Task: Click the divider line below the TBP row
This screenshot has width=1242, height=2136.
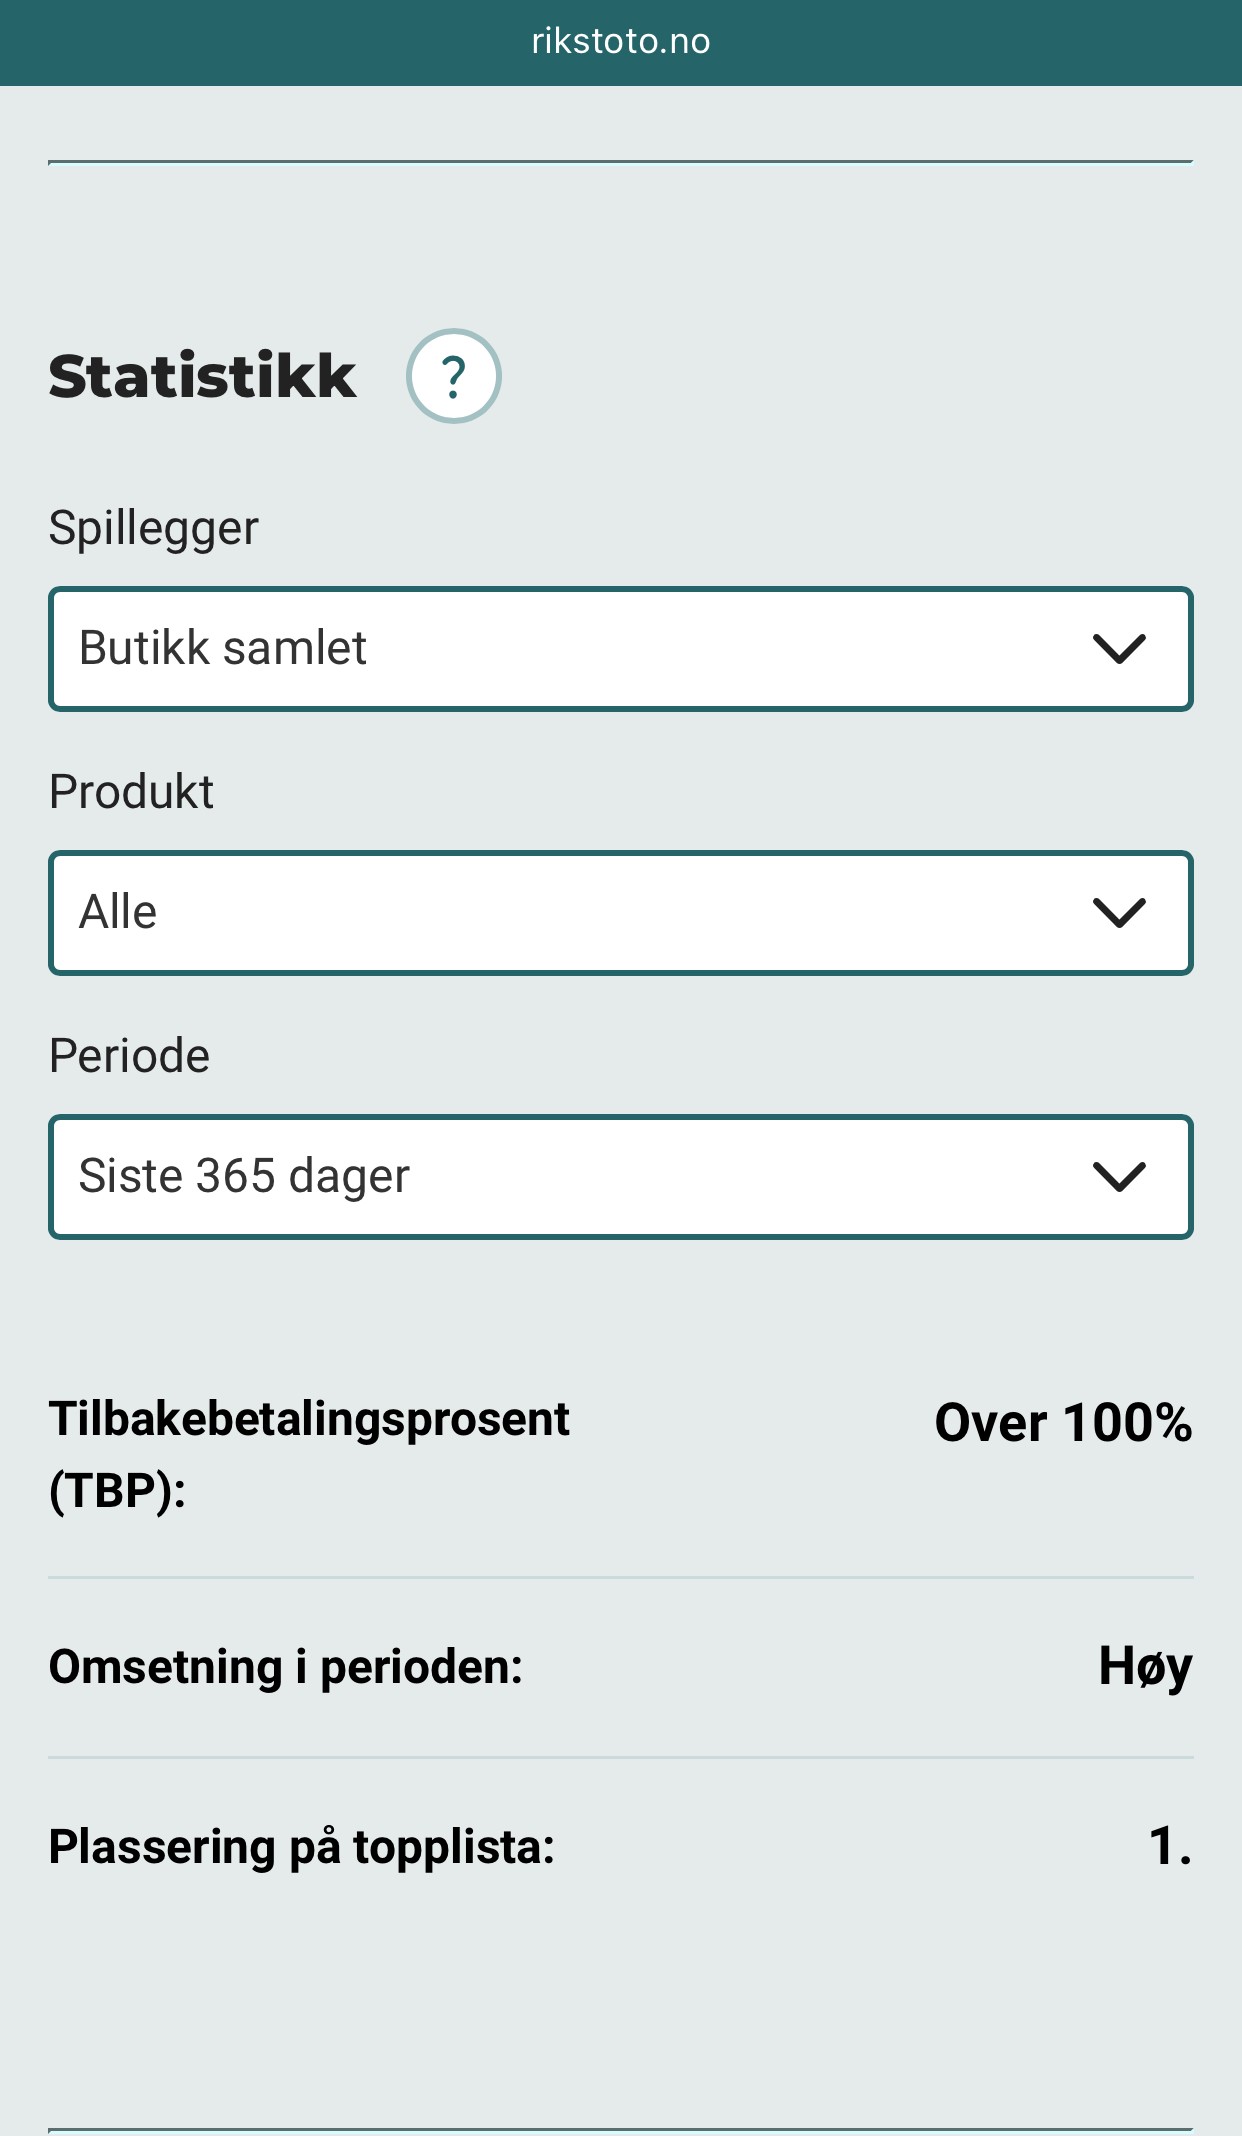Action: (620, 1578)
